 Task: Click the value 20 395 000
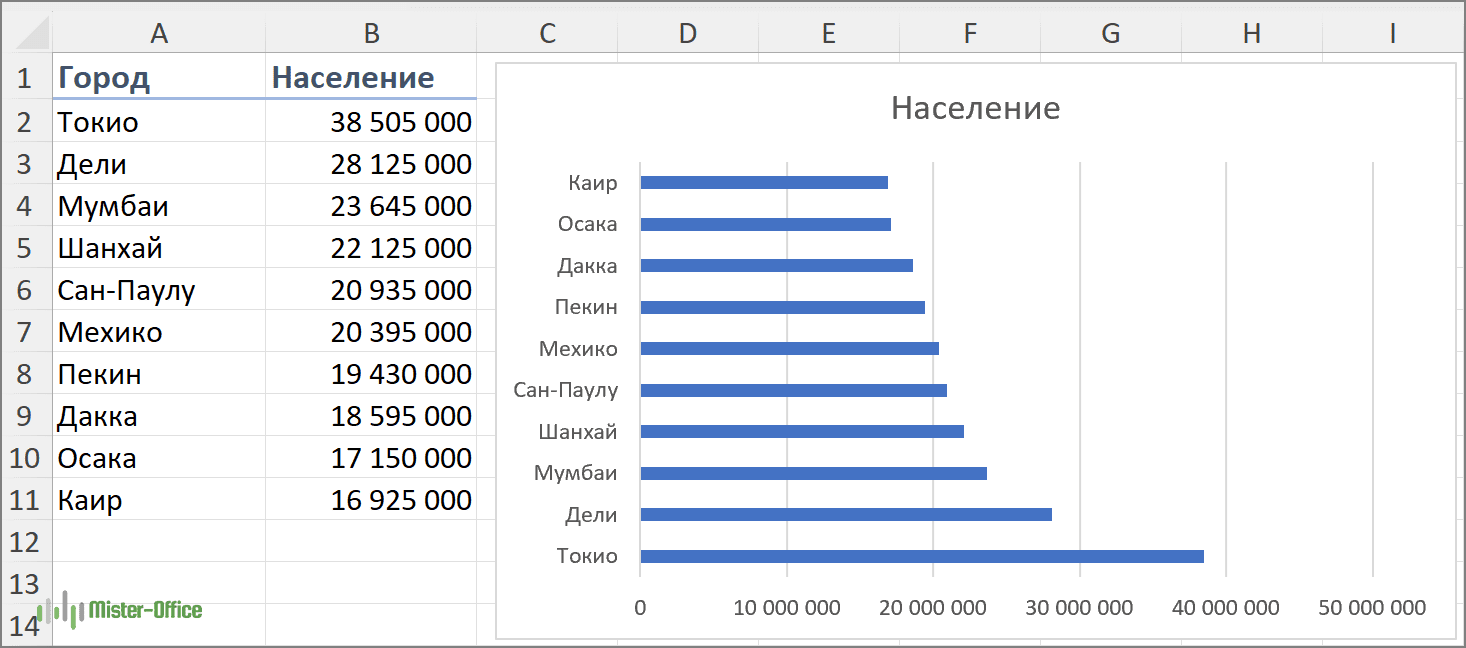coord(401,332)
